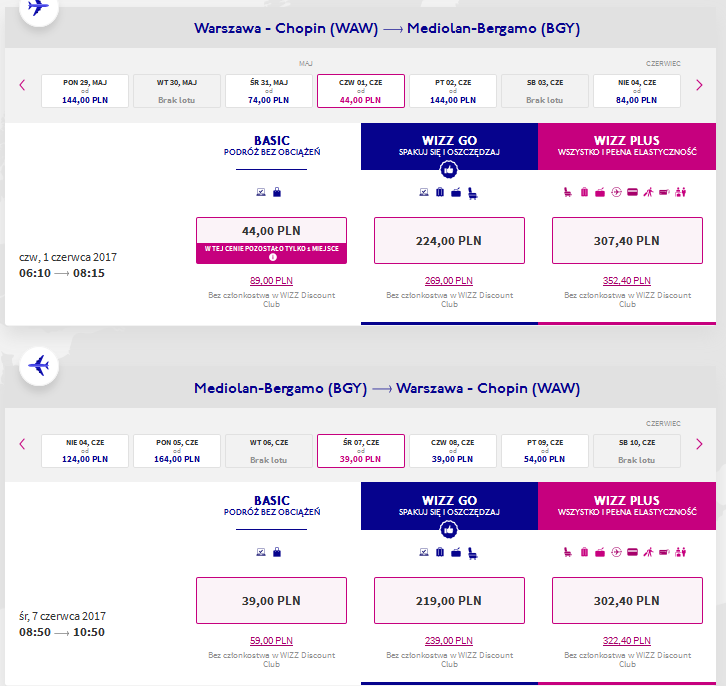The height and width of the screenshot is (686, 726).
Task: Click the return WIZZ PLUS airport check-in plane icon
Action: [616, 552]
